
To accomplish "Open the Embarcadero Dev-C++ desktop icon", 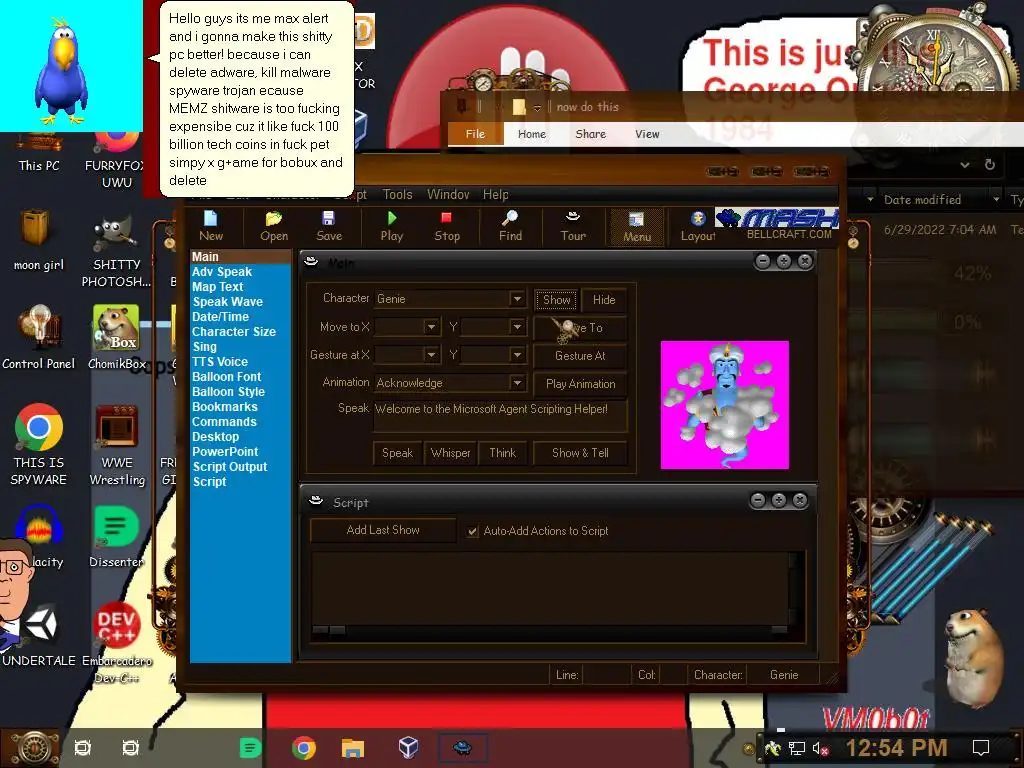I will point(117,643).
